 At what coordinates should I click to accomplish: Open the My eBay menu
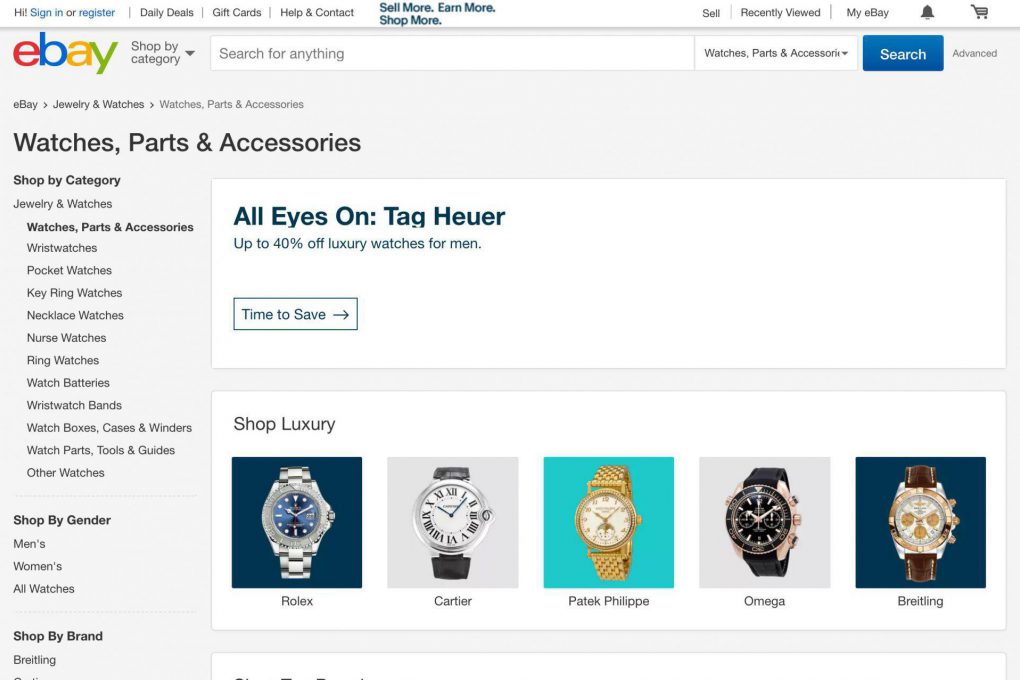tap(867, 13)
